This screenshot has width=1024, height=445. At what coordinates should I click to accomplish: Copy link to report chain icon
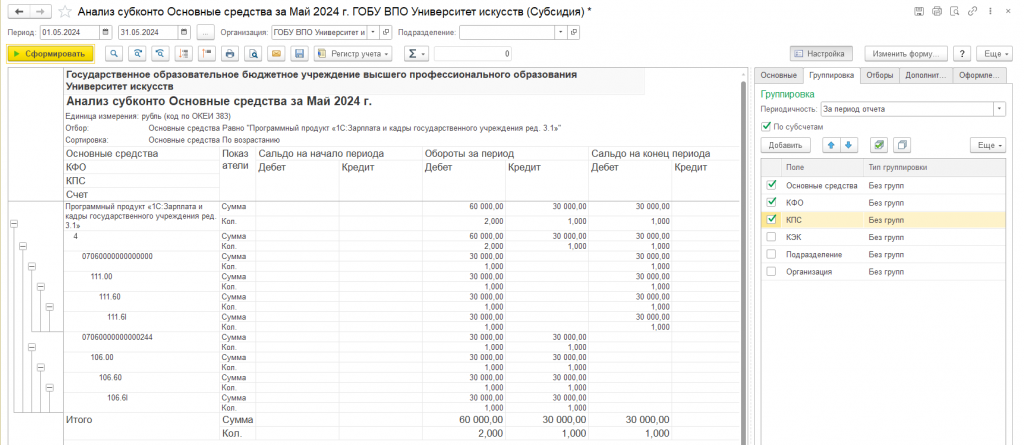coord(972,11)
